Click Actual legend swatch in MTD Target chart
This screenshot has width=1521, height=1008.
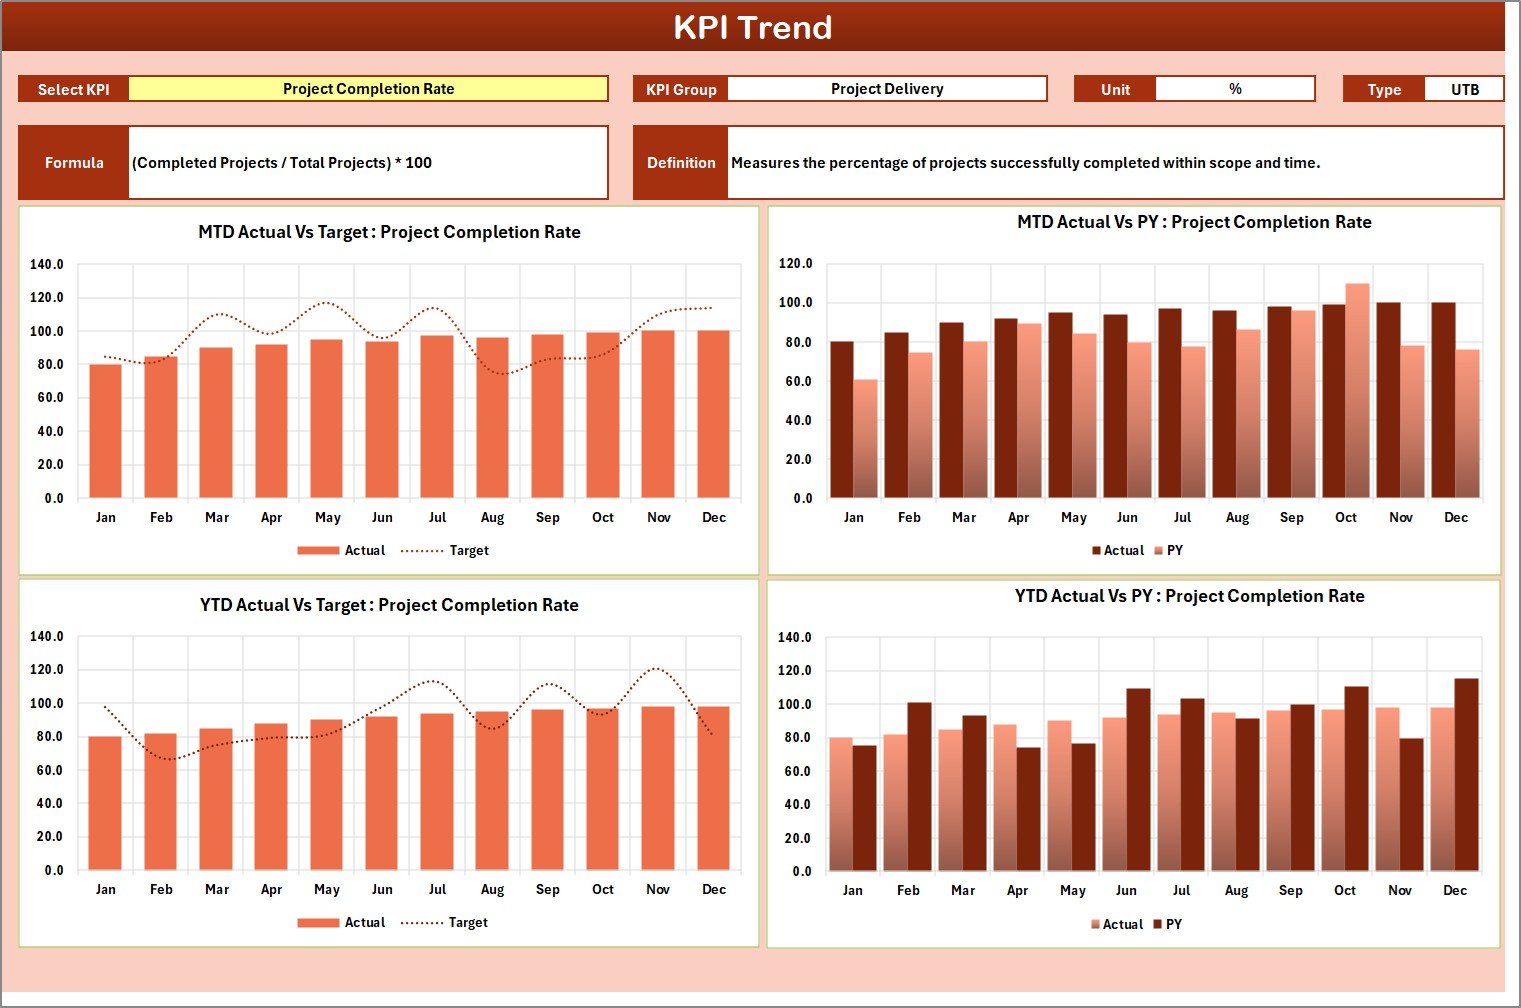coord(318,551)
